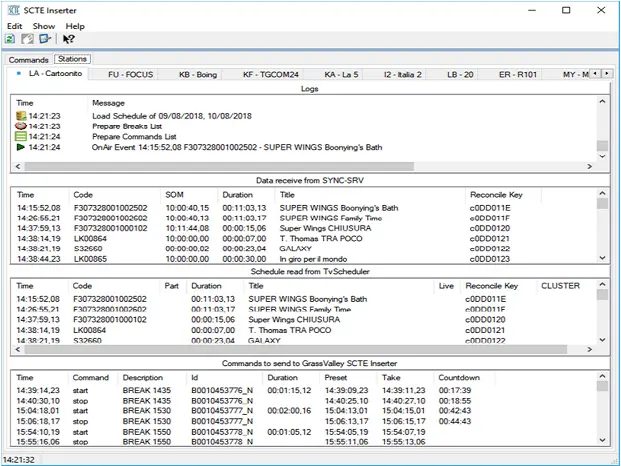This screenshot has height=466, width=621.
Task: Click the Prepare Commands List log icon
Action: (x=21, y=136)
